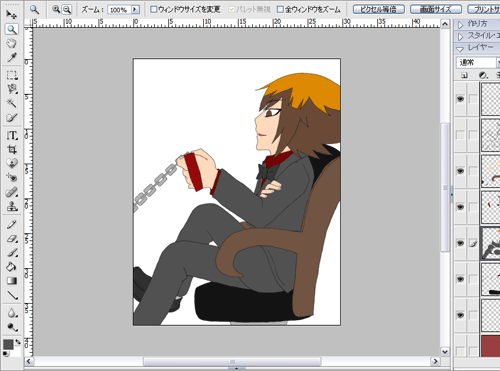This screenshot has height=371, width=500.
Task: Select the Paint Bucket tool
Action: [12, 267]
